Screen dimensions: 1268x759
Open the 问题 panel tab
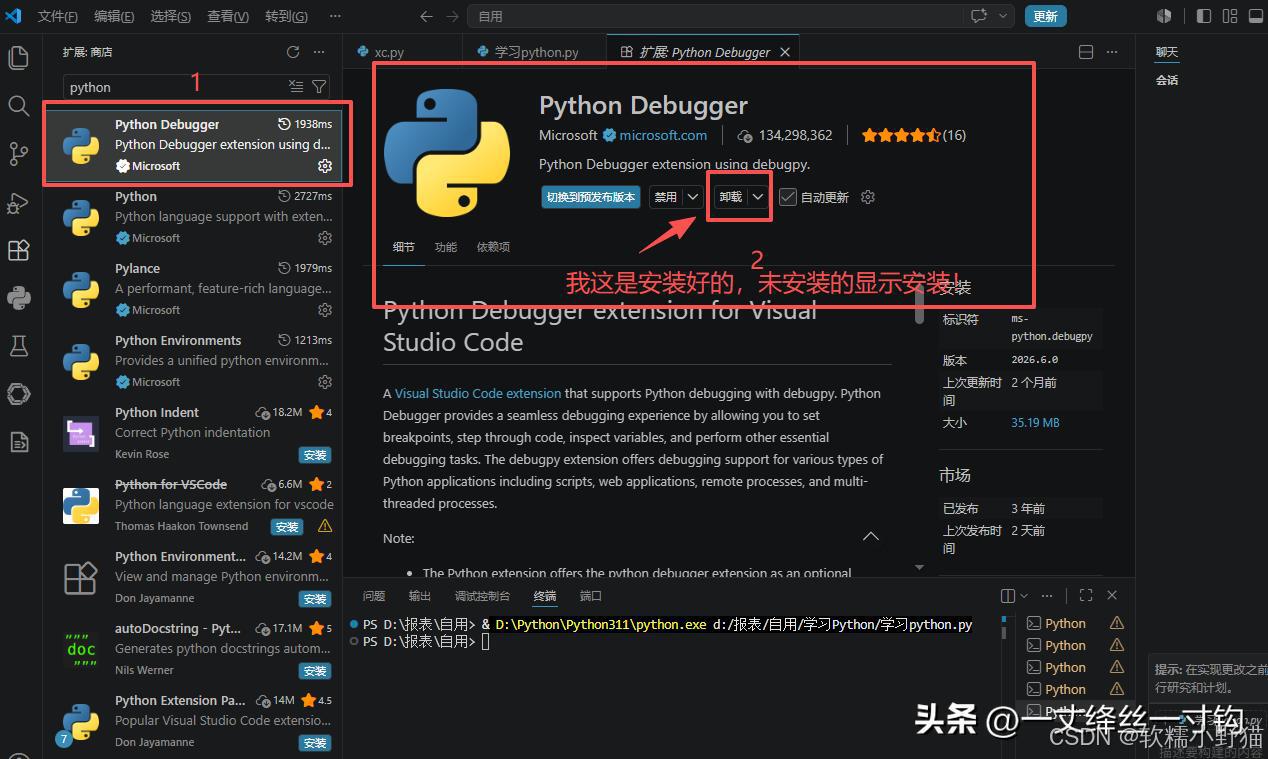(374, 596)
